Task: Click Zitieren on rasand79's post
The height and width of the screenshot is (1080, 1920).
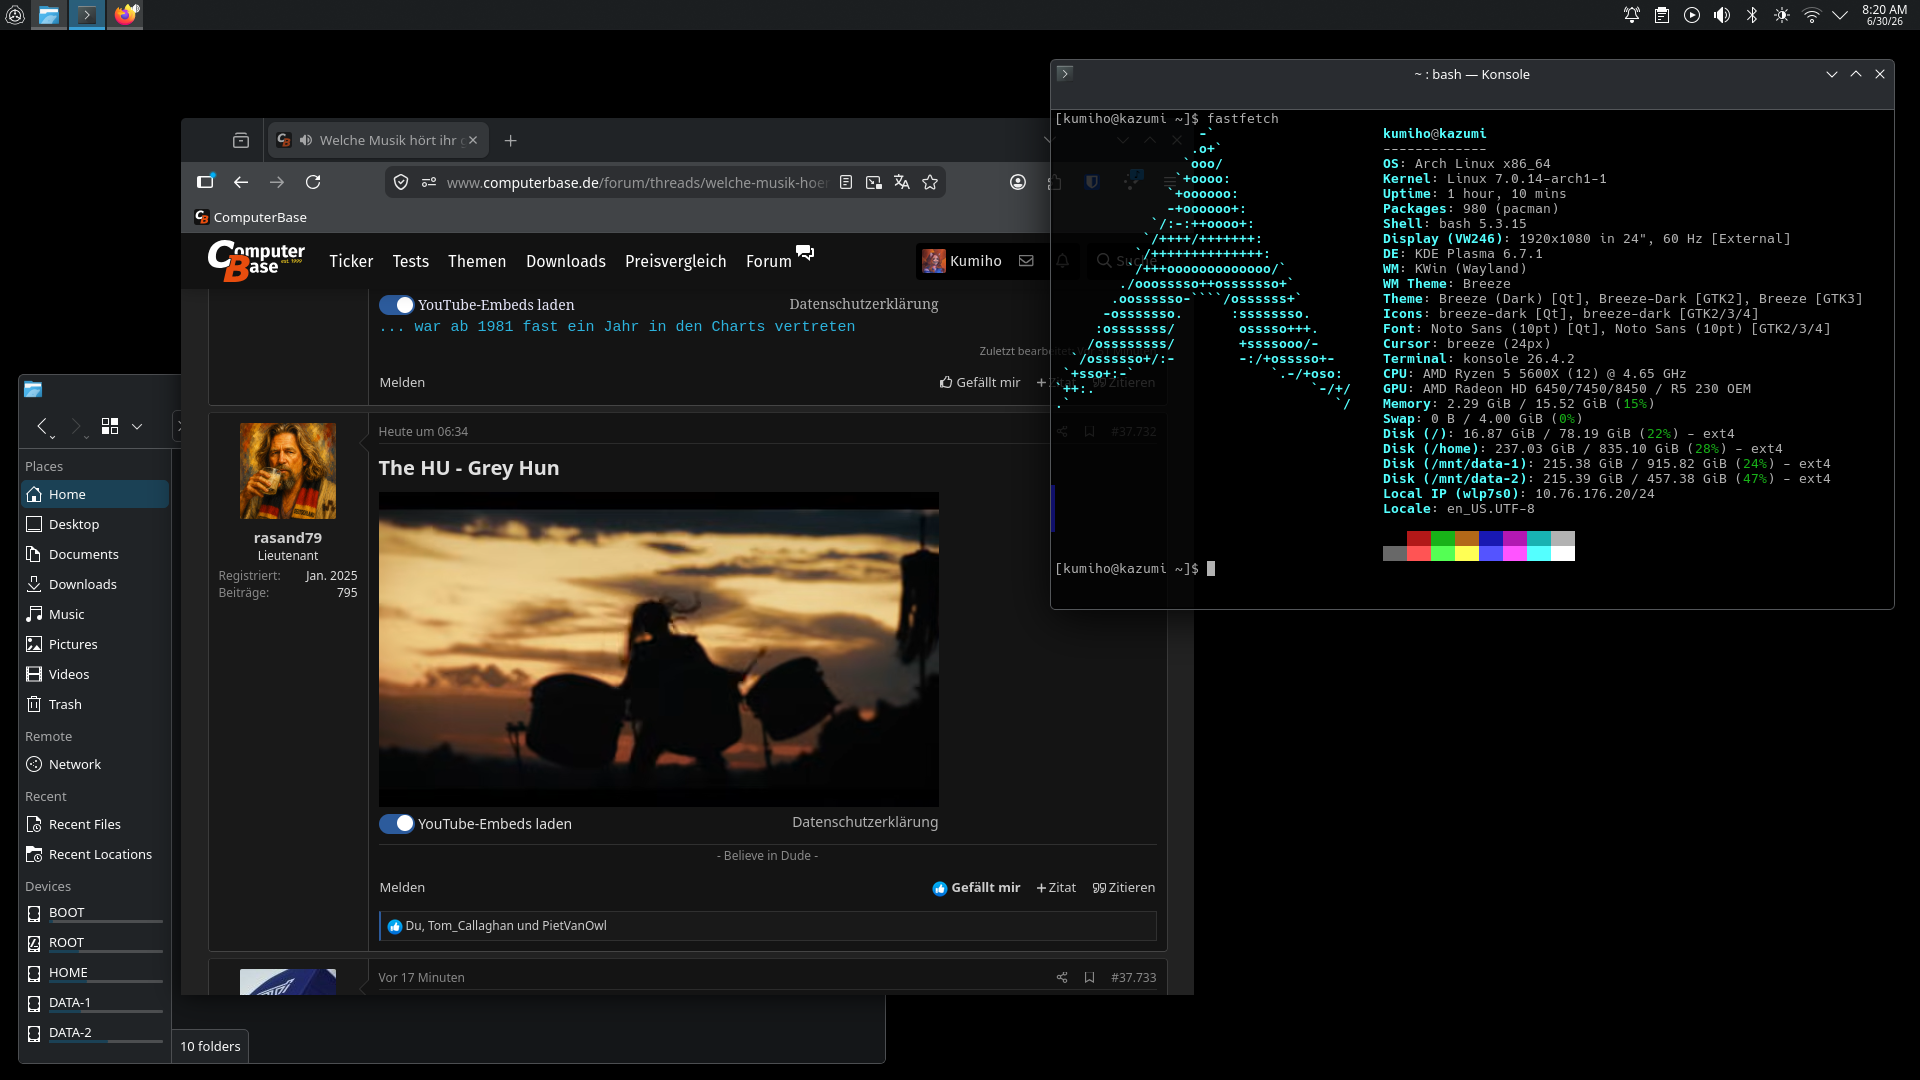Action: (x=1124, y=888)
